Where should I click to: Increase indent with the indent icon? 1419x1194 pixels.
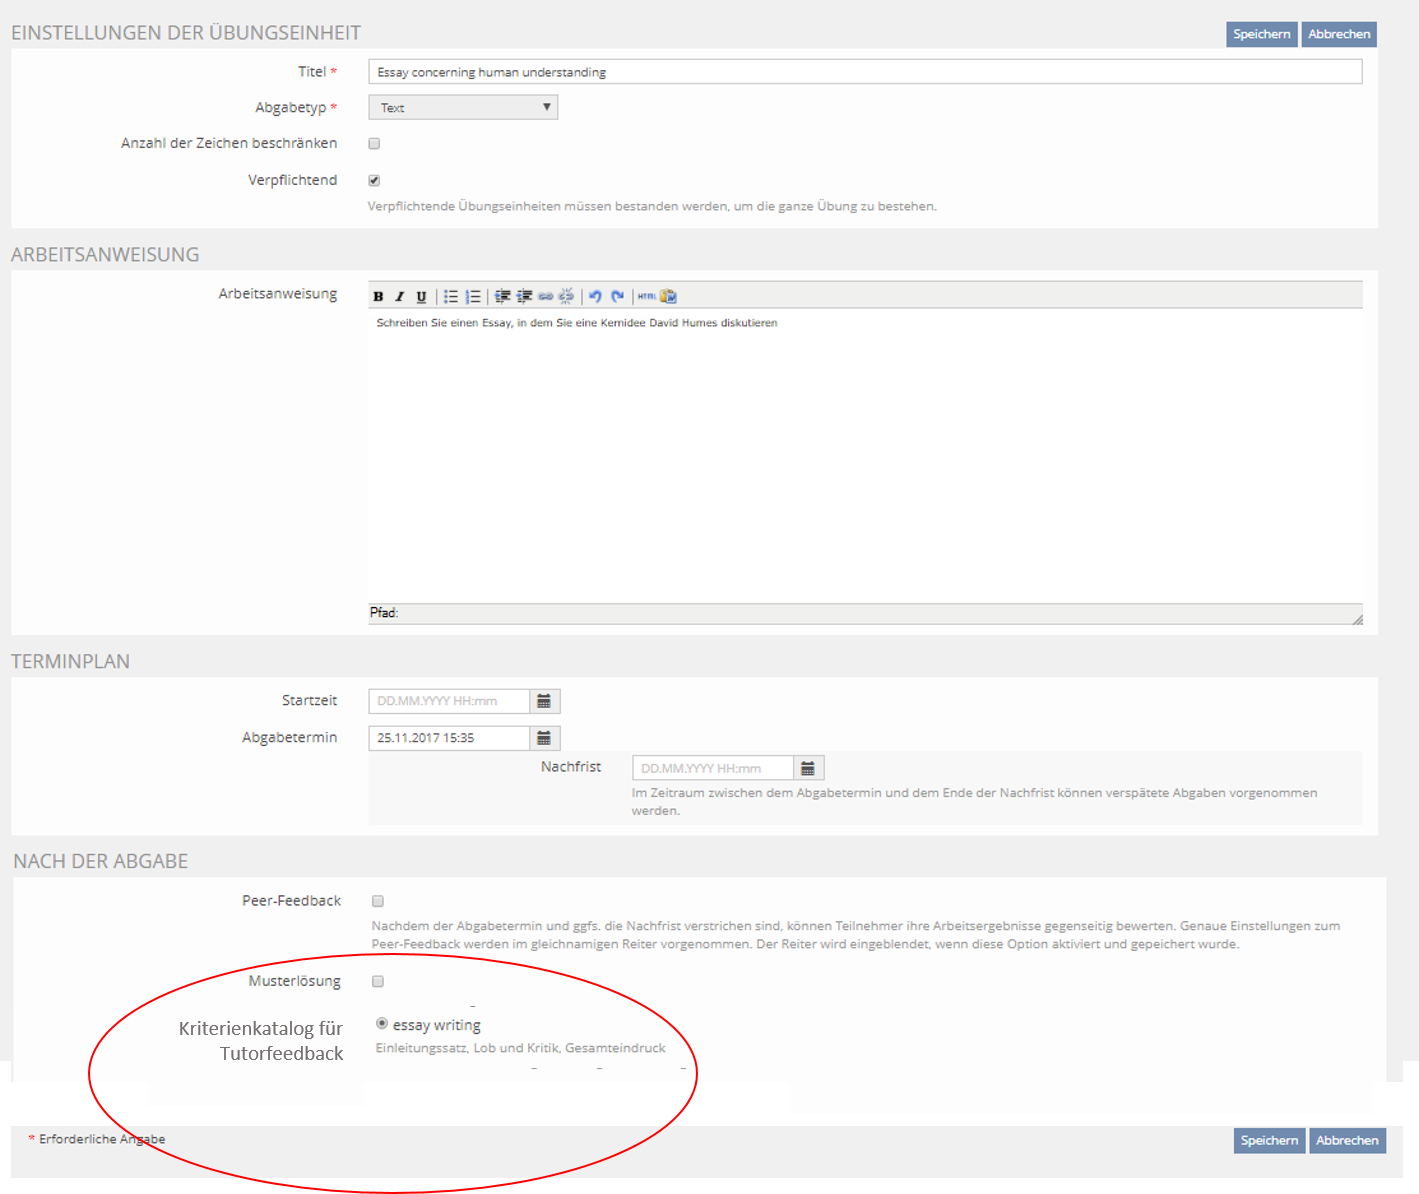coord(524,296)
